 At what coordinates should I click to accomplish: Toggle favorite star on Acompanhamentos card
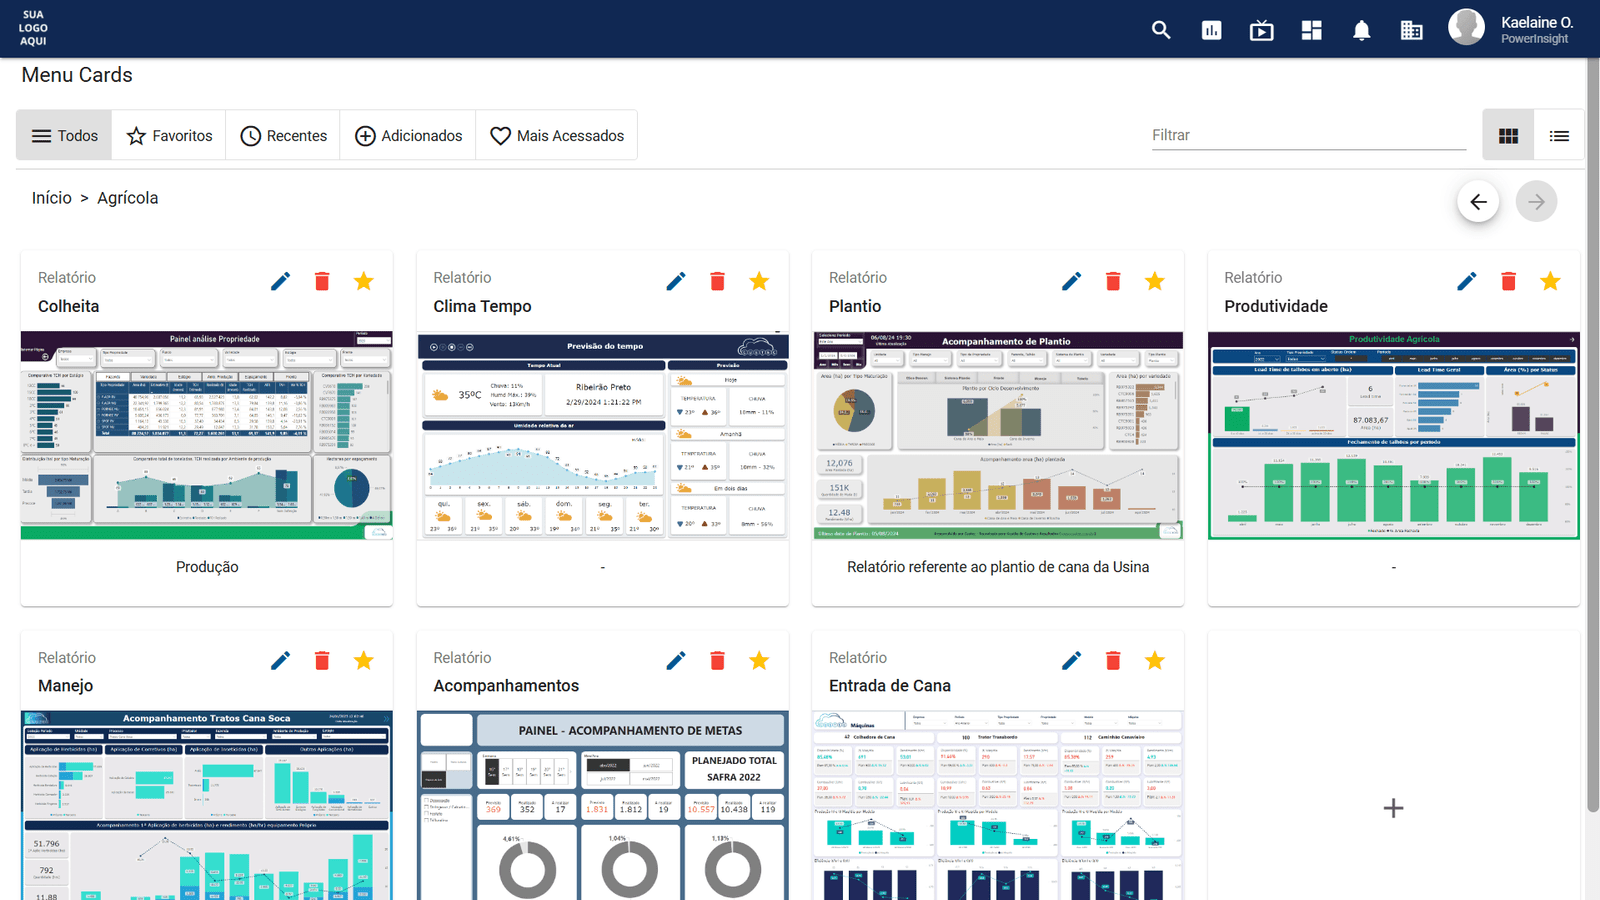point(759,660)
